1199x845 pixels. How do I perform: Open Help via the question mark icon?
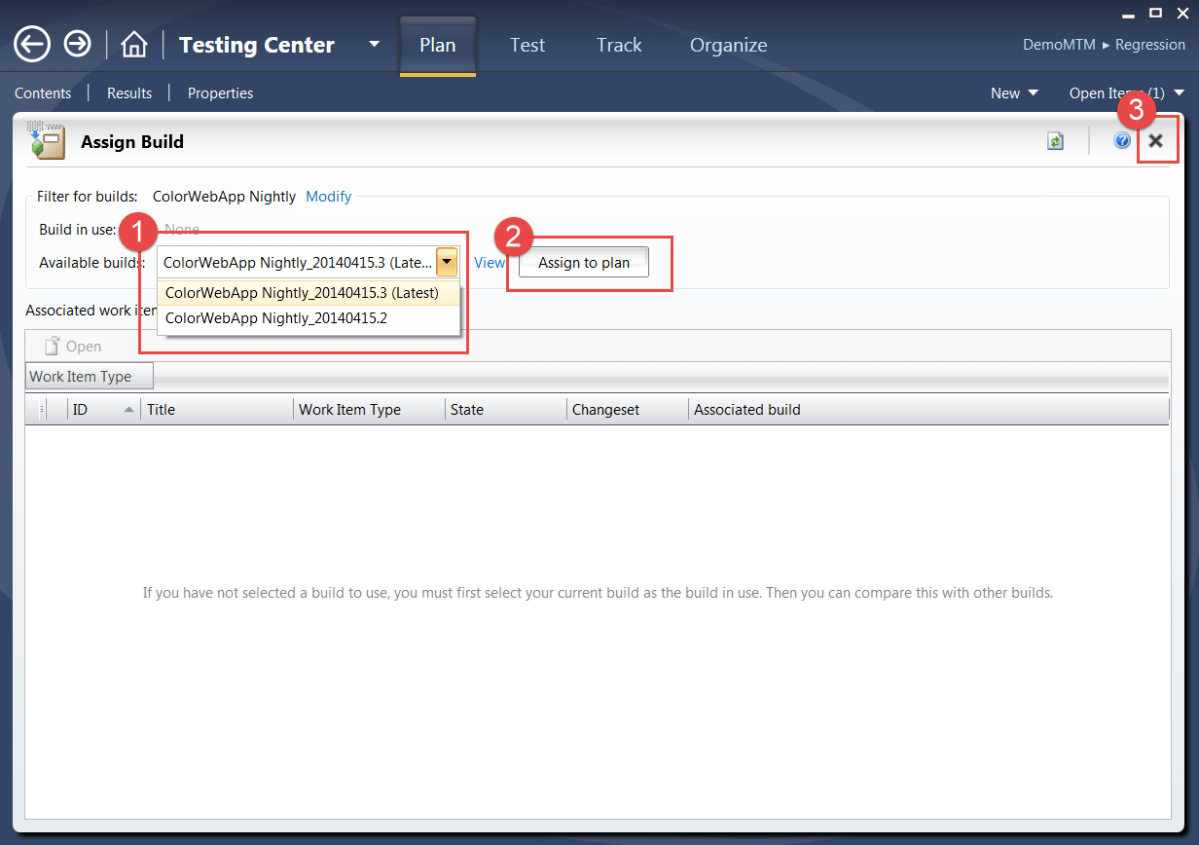(x=1122, y=140)
